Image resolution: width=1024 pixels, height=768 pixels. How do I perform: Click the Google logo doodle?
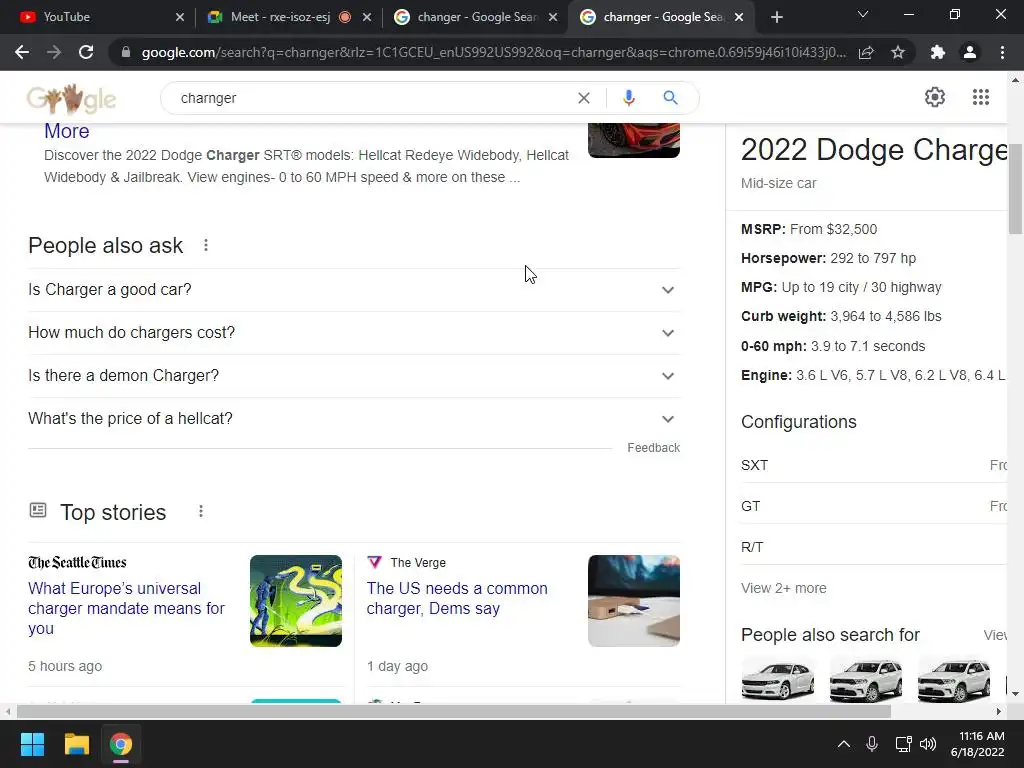(x=71, y=99)
